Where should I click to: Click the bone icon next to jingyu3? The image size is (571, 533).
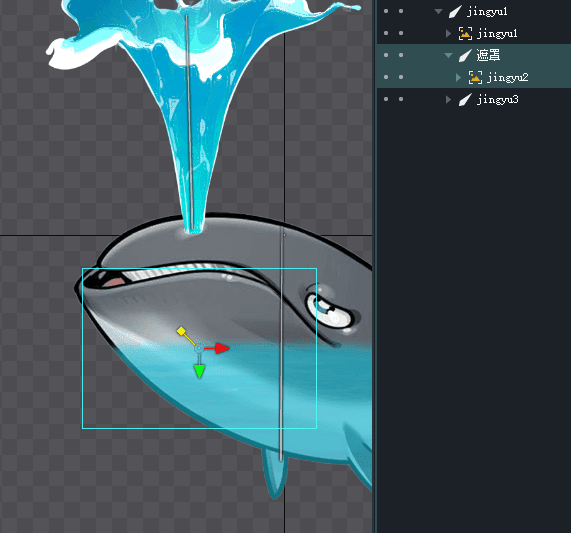465,99
